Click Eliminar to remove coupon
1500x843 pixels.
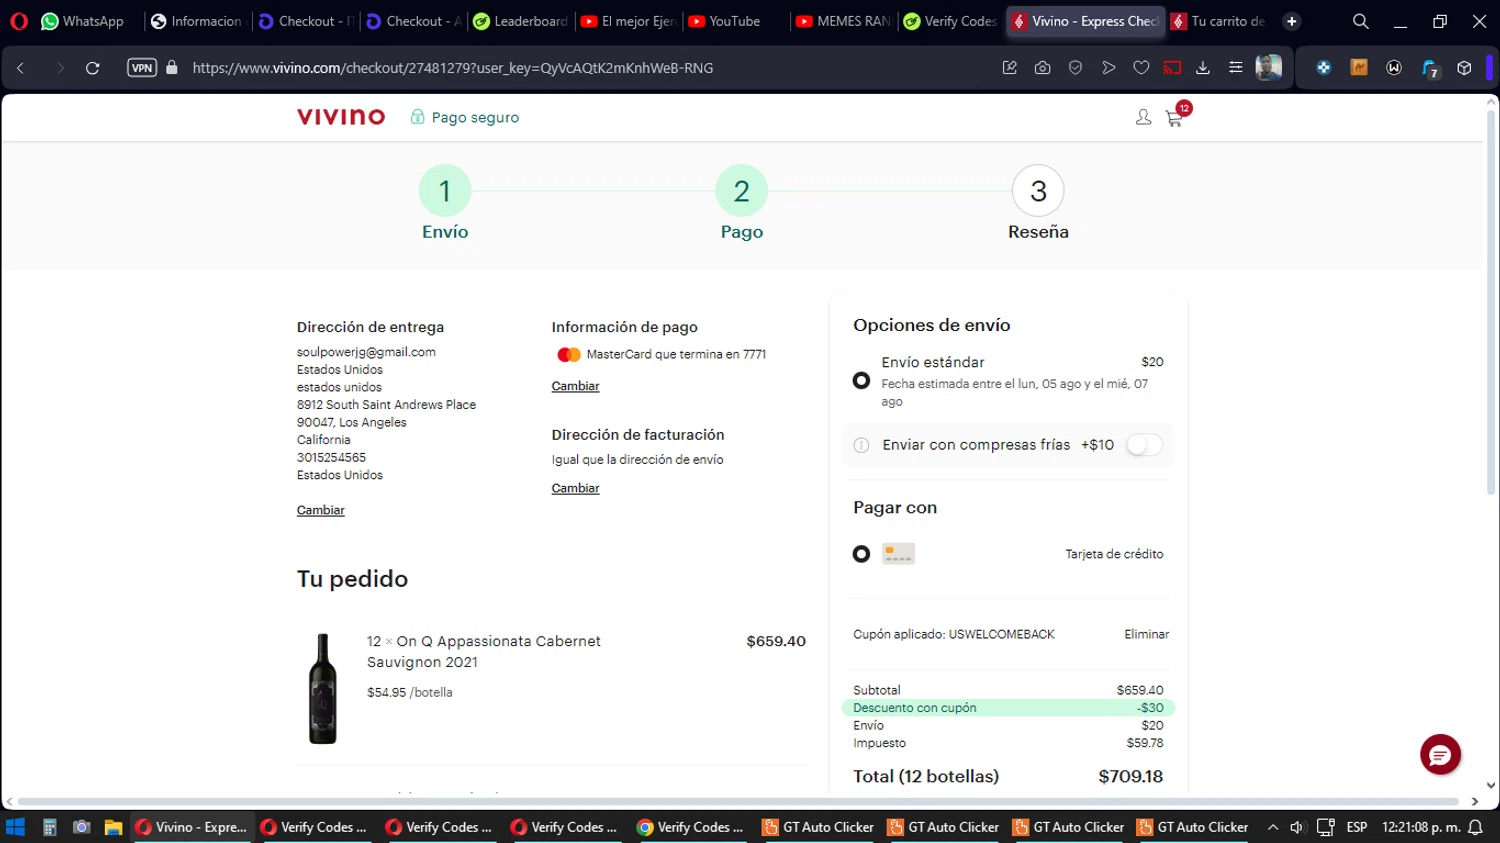point(1146,634)
